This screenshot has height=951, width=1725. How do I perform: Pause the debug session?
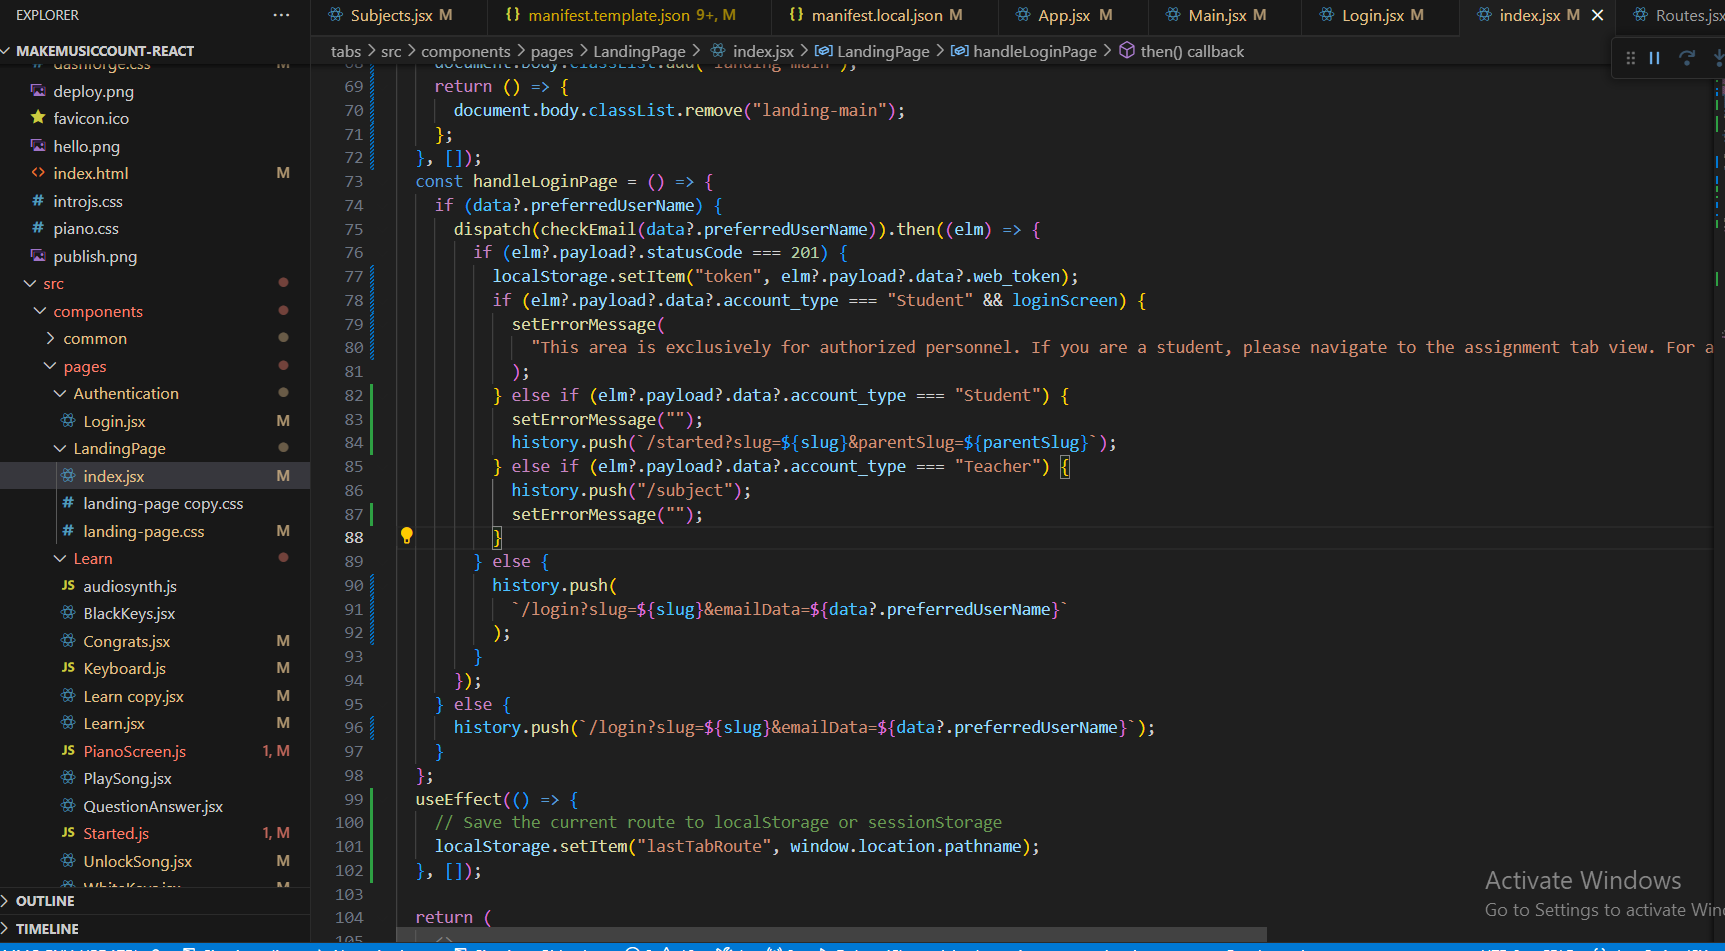click(x=1654, y=58)
